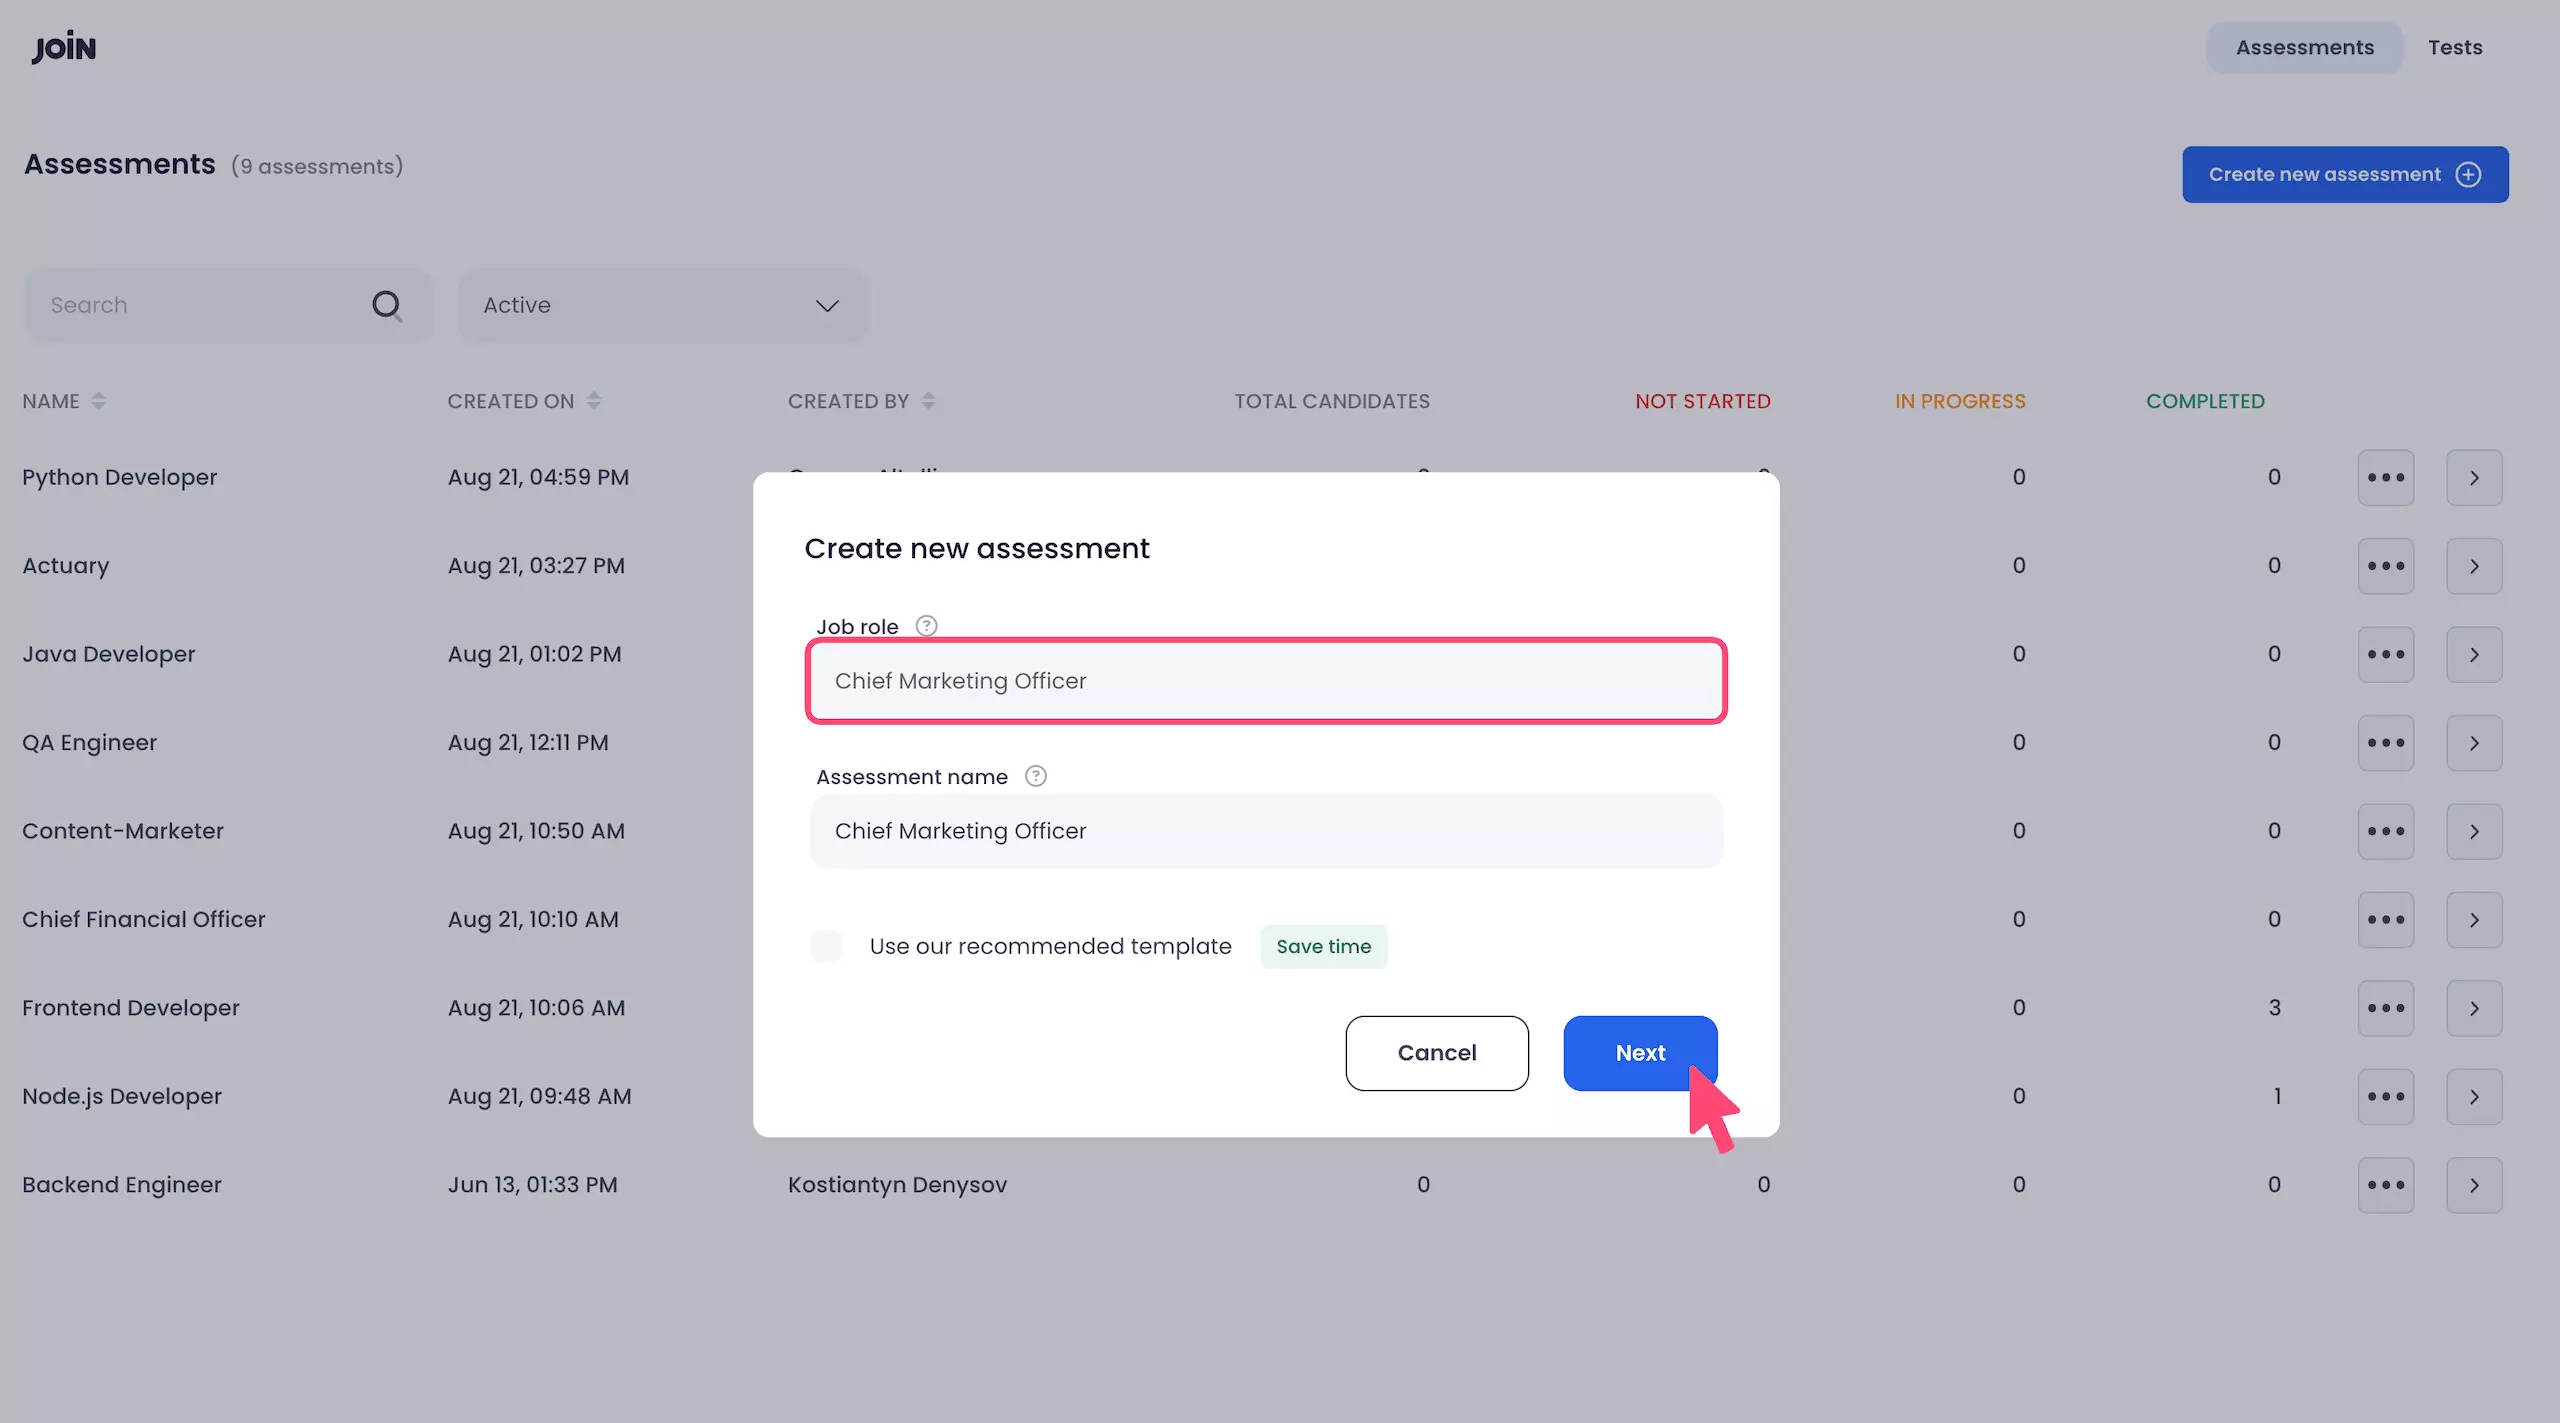Click the Create new assessment button
Image resolution: width=2560 pixels, height=1423 pixels.
point(2346,173)
